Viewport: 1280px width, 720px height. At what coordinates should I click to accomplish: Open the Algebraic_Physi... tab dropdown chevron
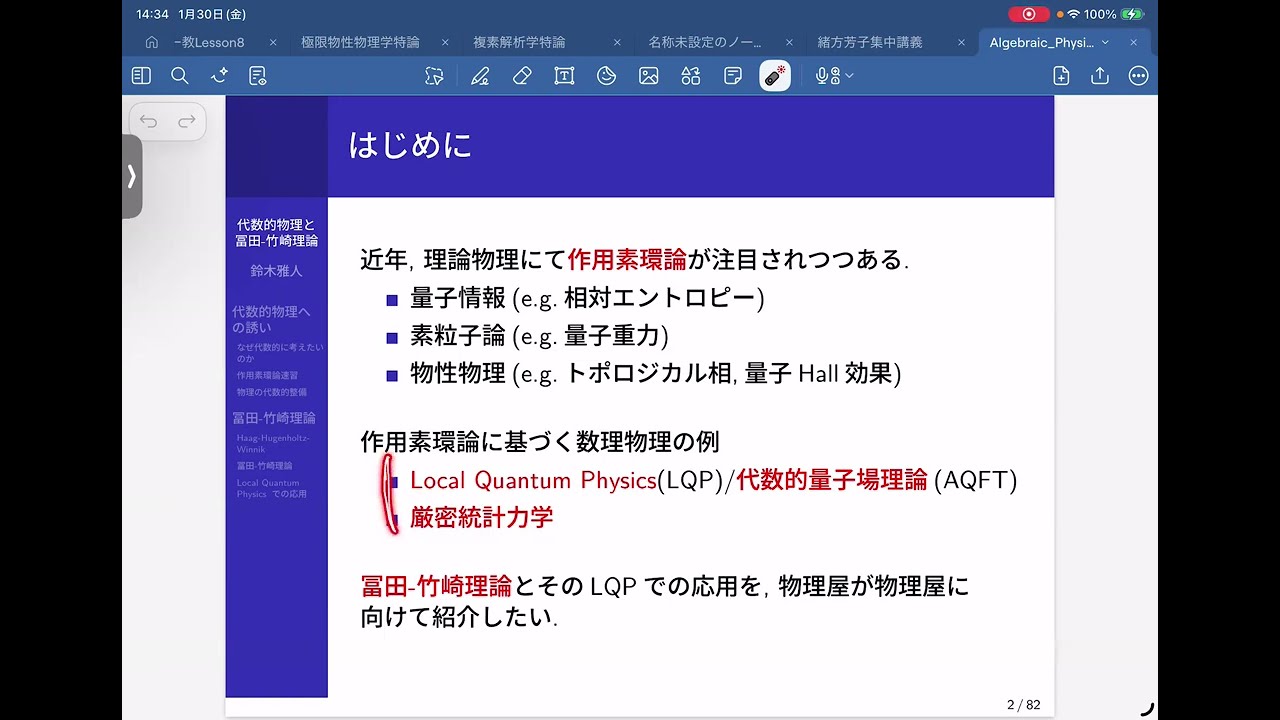pos(1105,43)
